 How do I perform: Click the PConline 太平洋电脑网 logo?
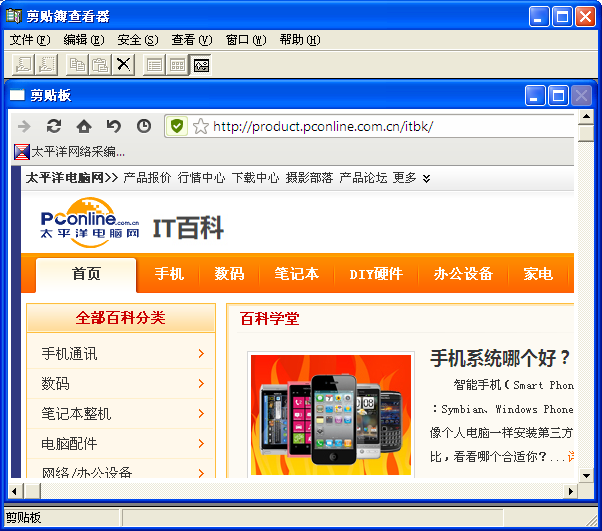point(89,223)
